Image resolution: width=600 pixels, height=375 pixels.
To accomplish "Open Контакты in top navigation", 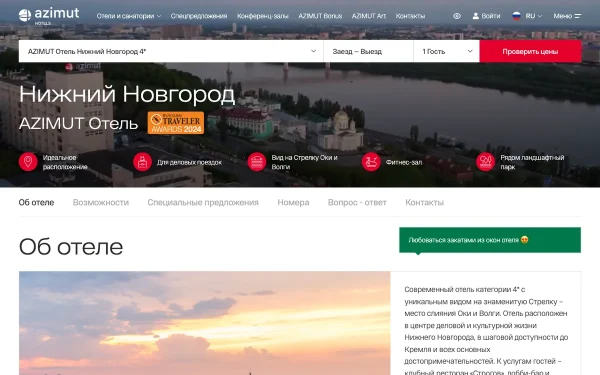I will (x=410, y=16).
